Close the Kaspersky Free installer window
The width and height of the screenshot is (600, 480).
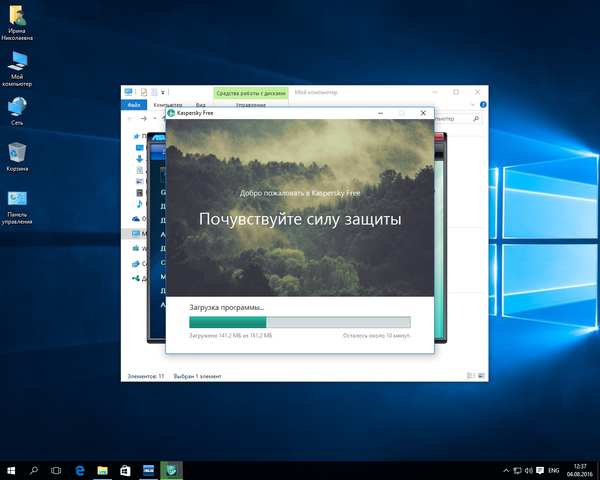(x=423, y=113)
